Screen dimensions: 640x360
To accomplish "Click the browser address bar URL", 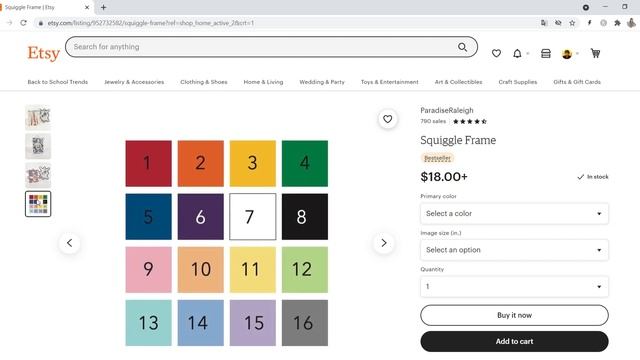I will [151, 23].
